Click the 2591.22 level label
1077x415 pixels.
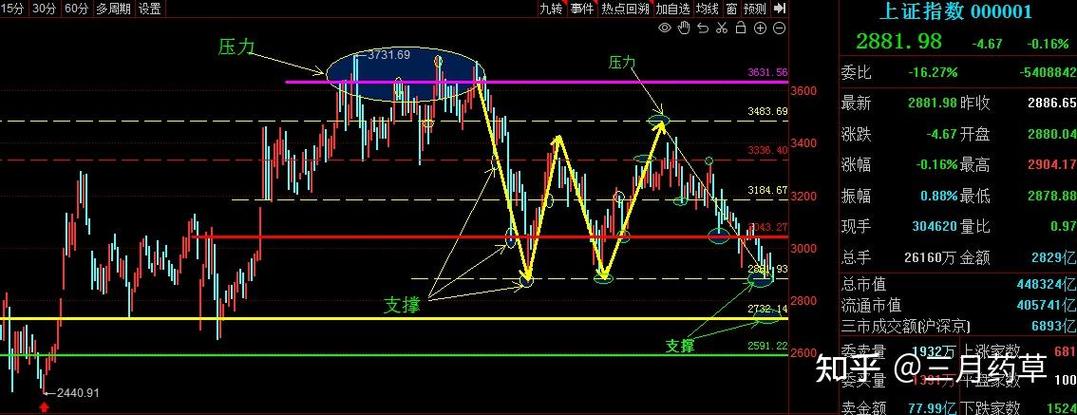(x=768, y=346)
